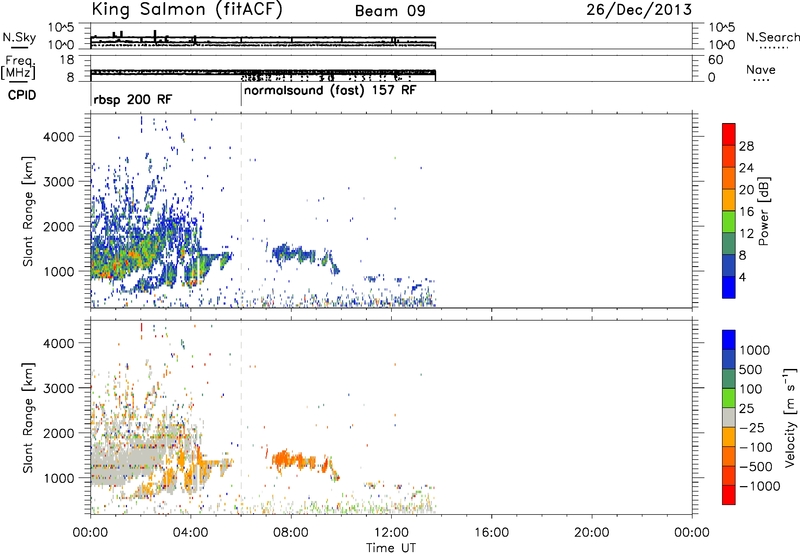Click the yellow-orange 16–20 dB power swatch

729,200
